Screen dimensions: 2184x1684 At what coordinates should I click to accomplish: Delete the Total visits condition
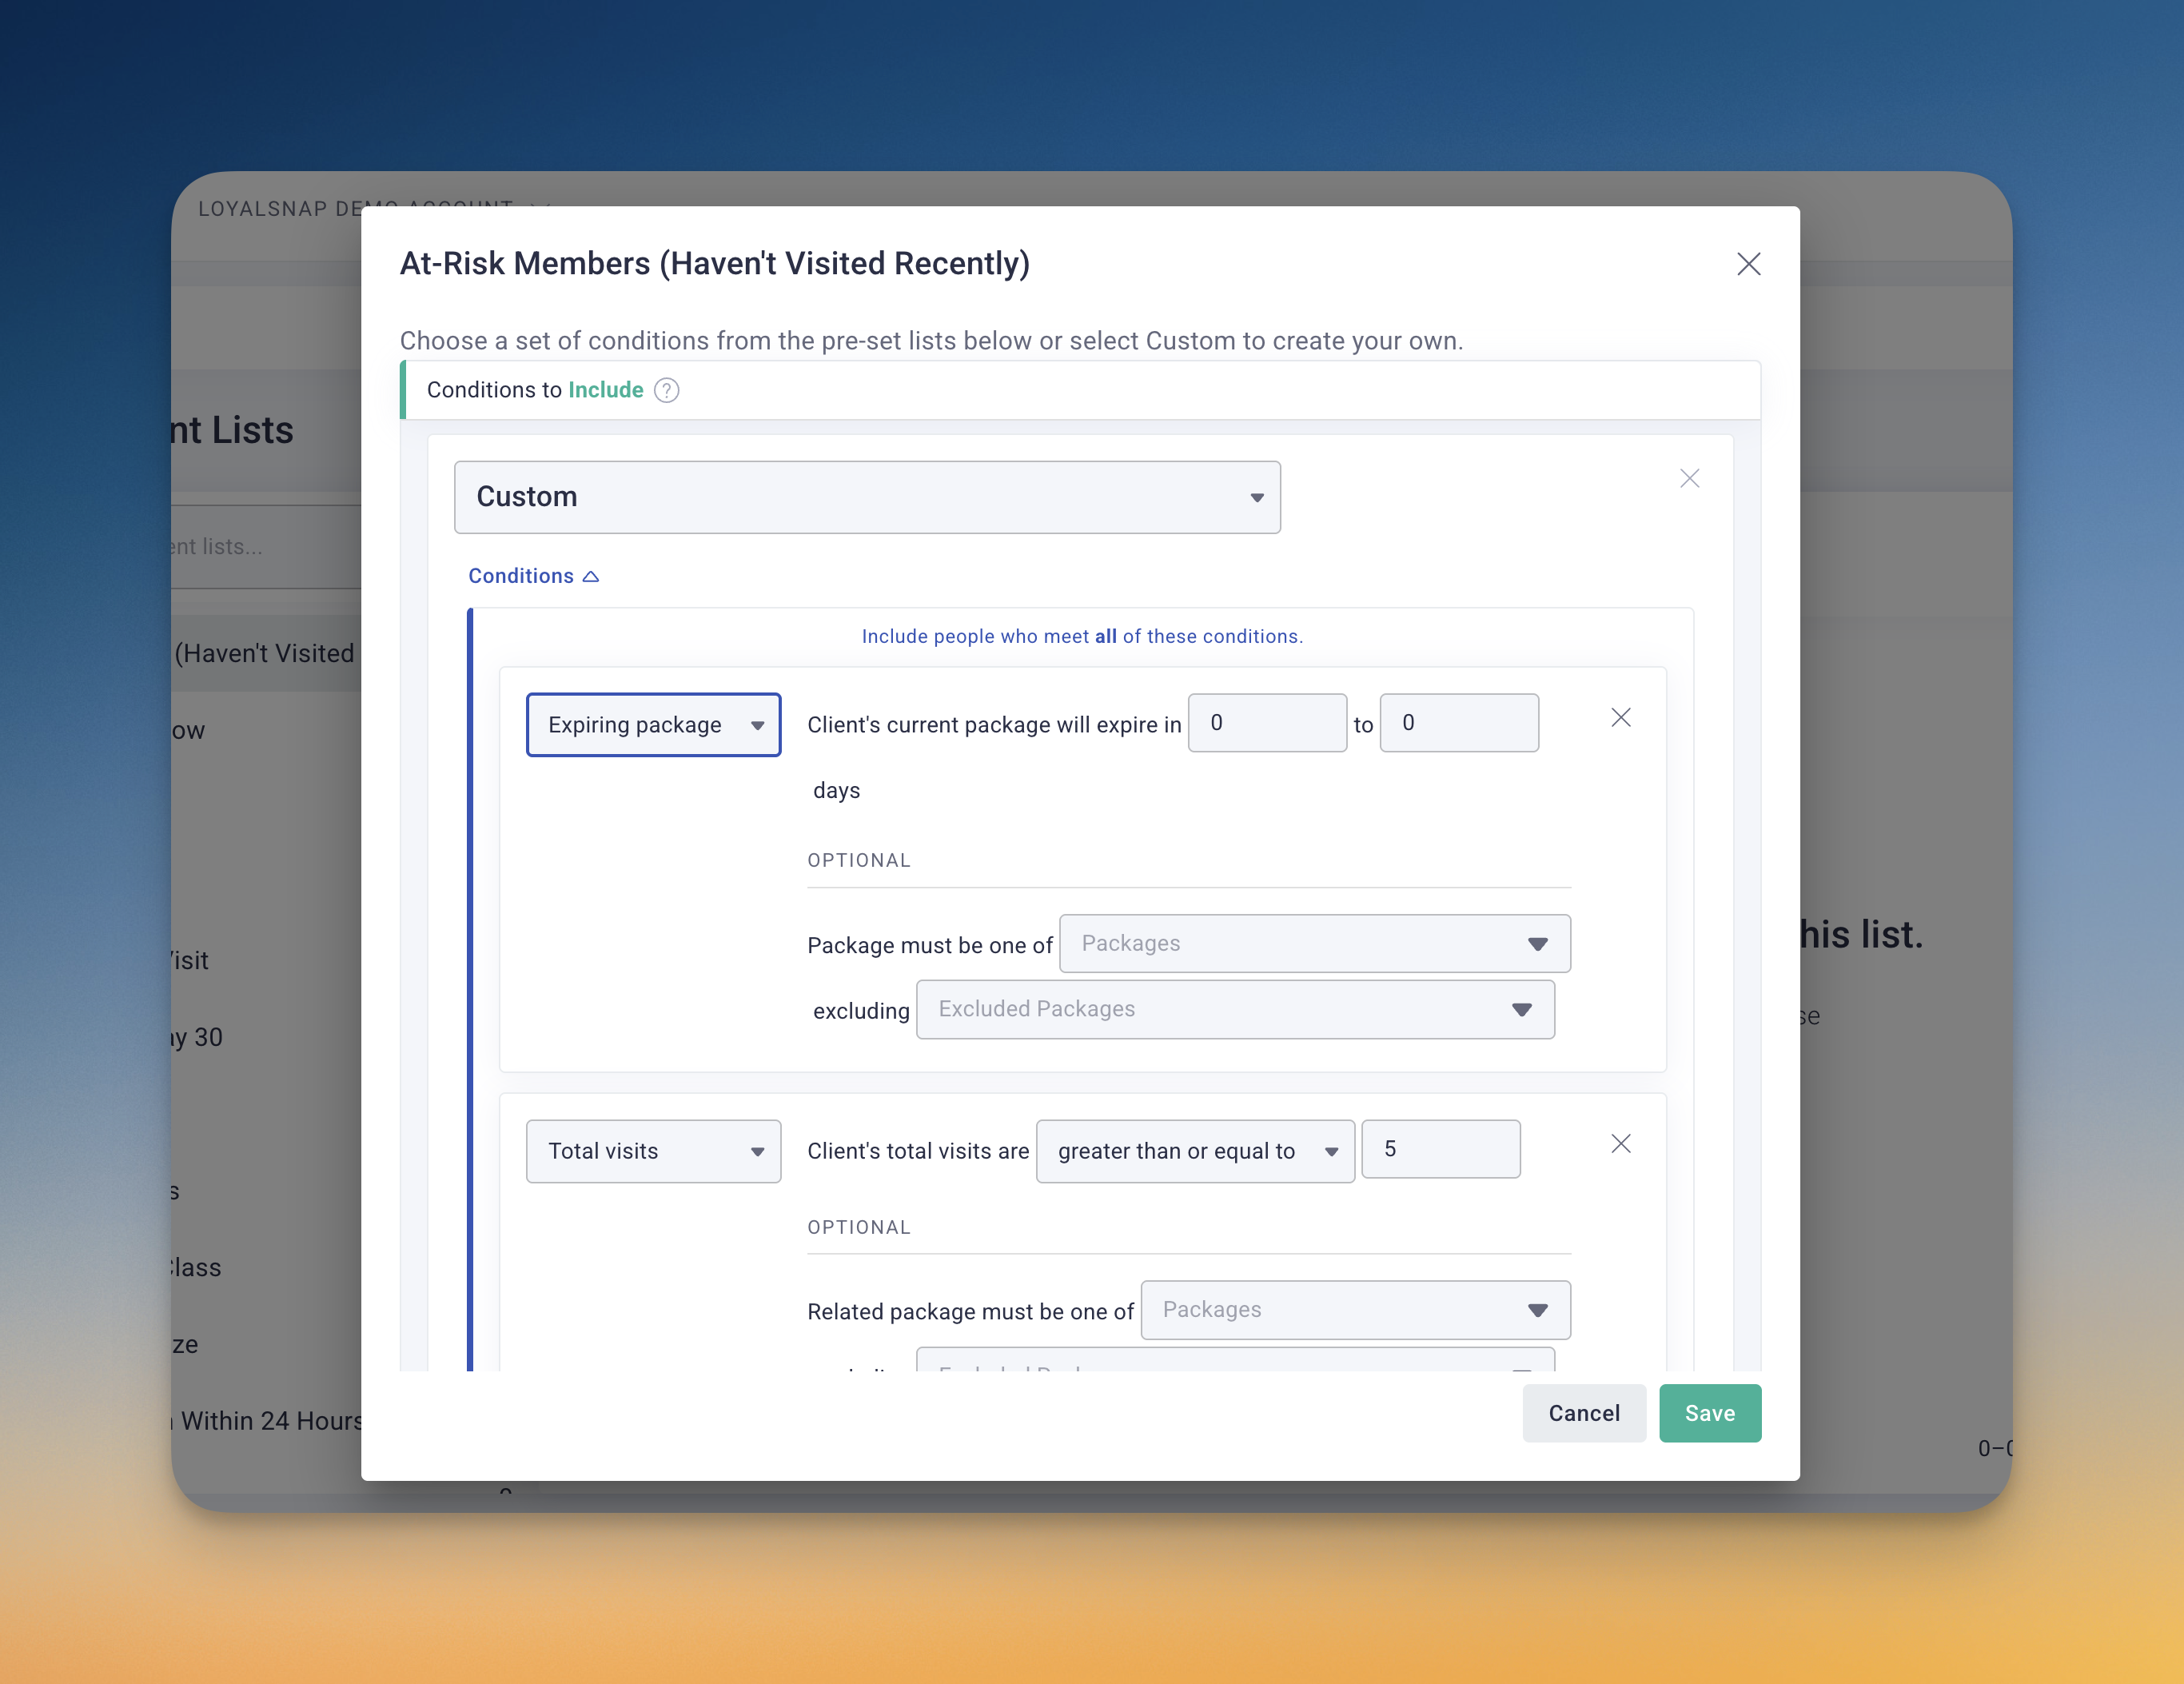tap(1621, 1144)
